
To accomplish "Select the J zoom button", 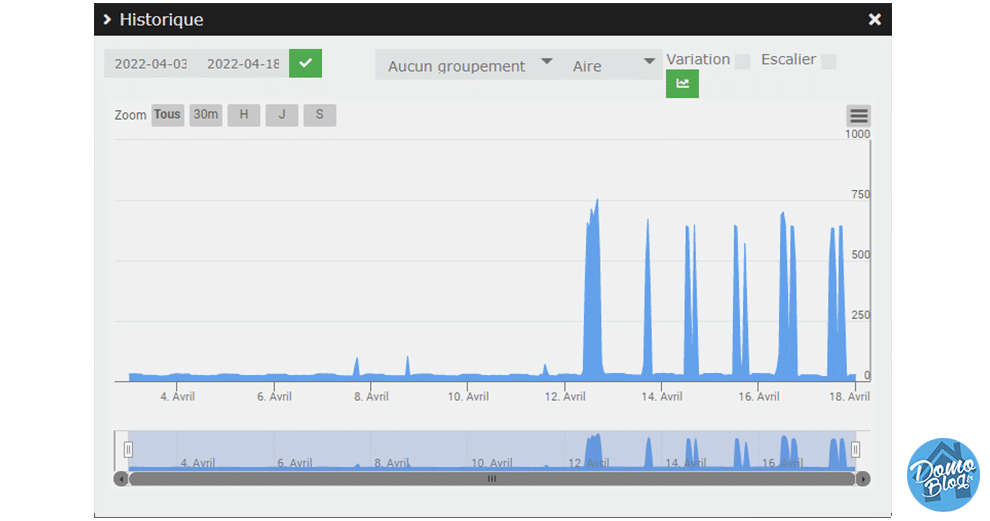I will [x=282, y=115].
